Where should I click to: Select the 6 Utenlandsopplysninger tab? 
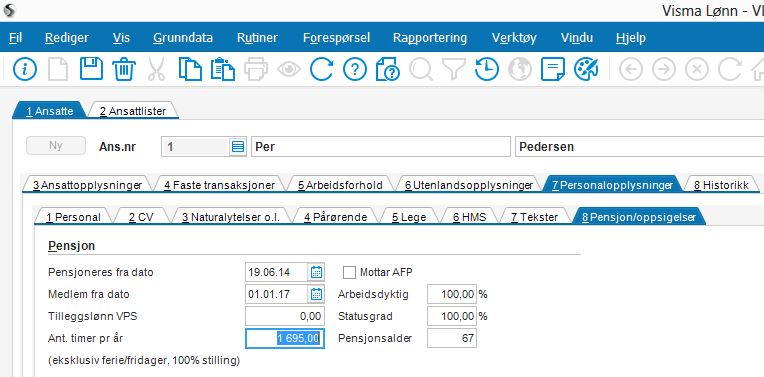469,185
